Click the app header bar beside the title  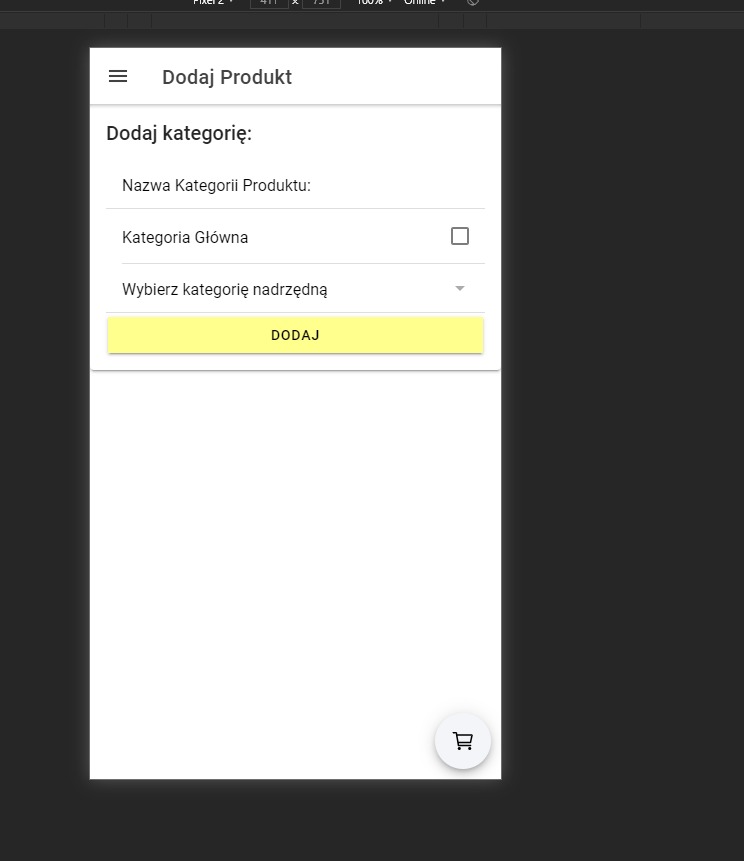[x=400, y=77]
